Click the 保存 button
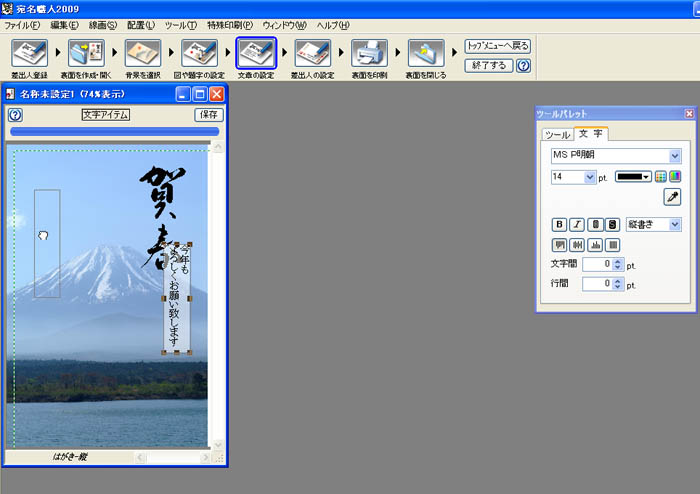Screen dimensions: 700x494 coord(209,115)
